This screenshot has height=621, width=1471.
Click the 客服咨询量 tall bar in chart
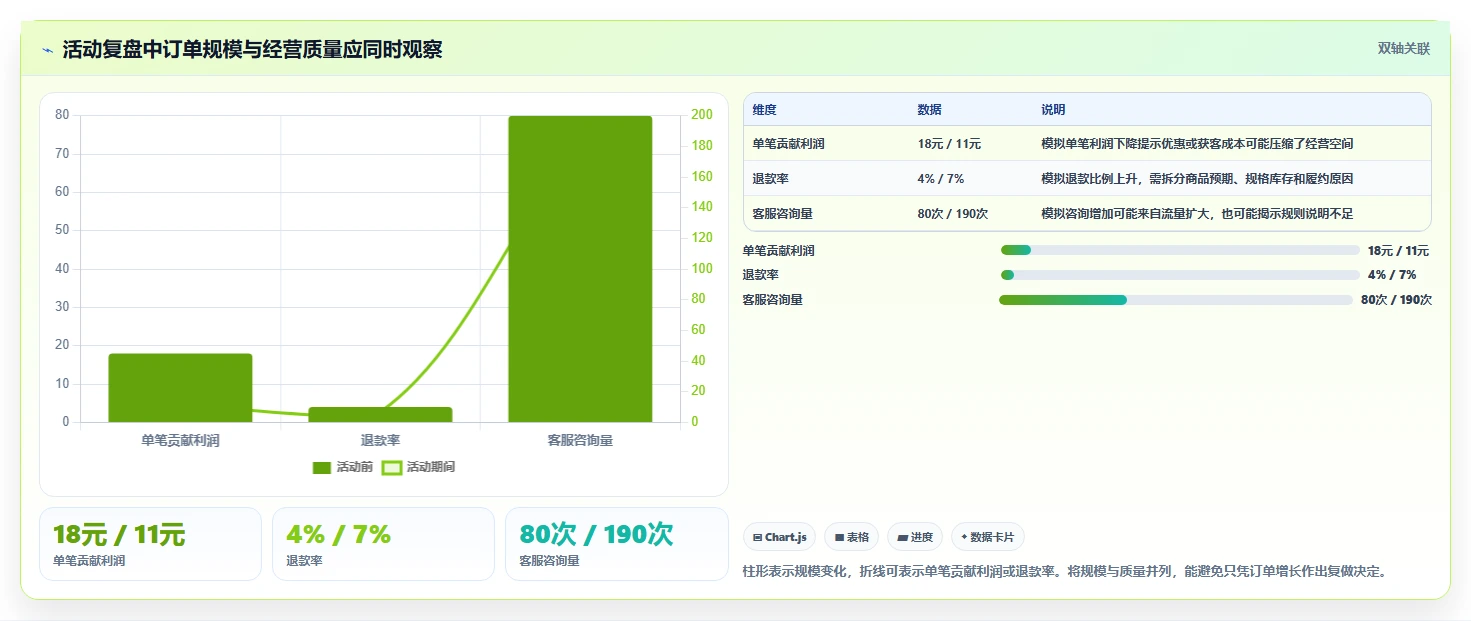pyautogui.click(x=580, y=269)
